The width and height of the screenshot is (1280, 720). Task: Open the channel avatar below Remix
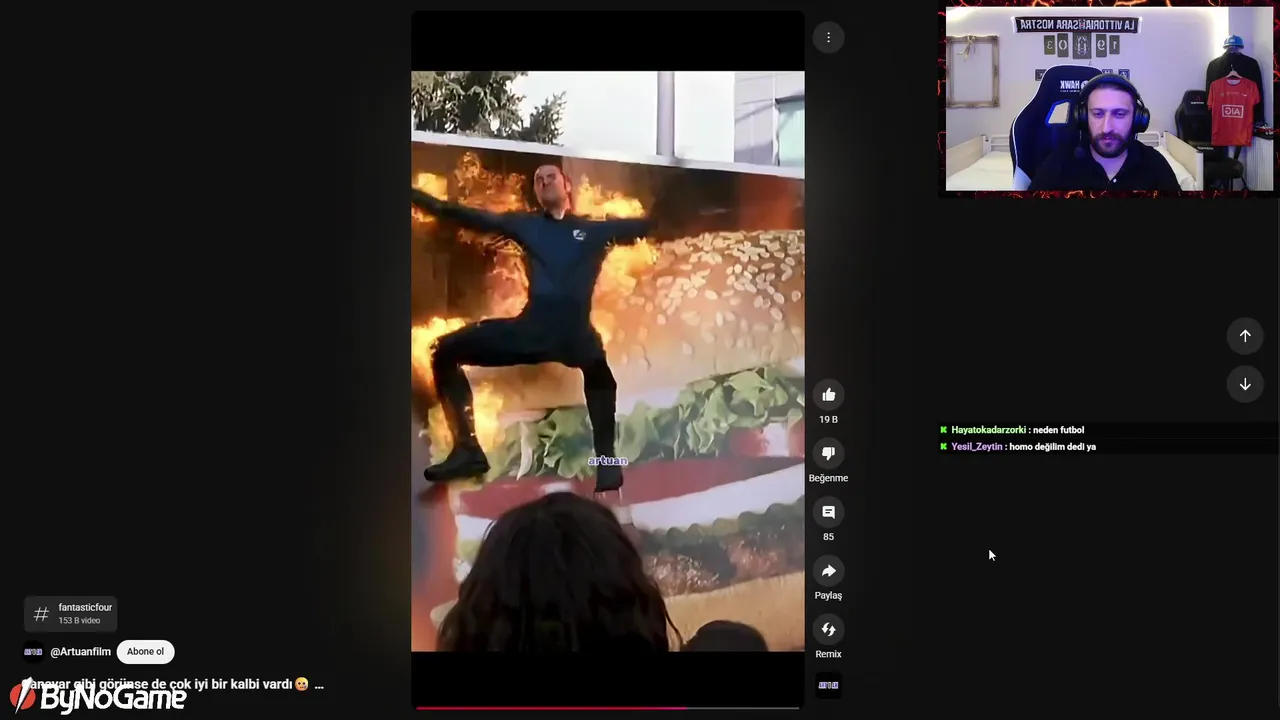tap(828, 685)
